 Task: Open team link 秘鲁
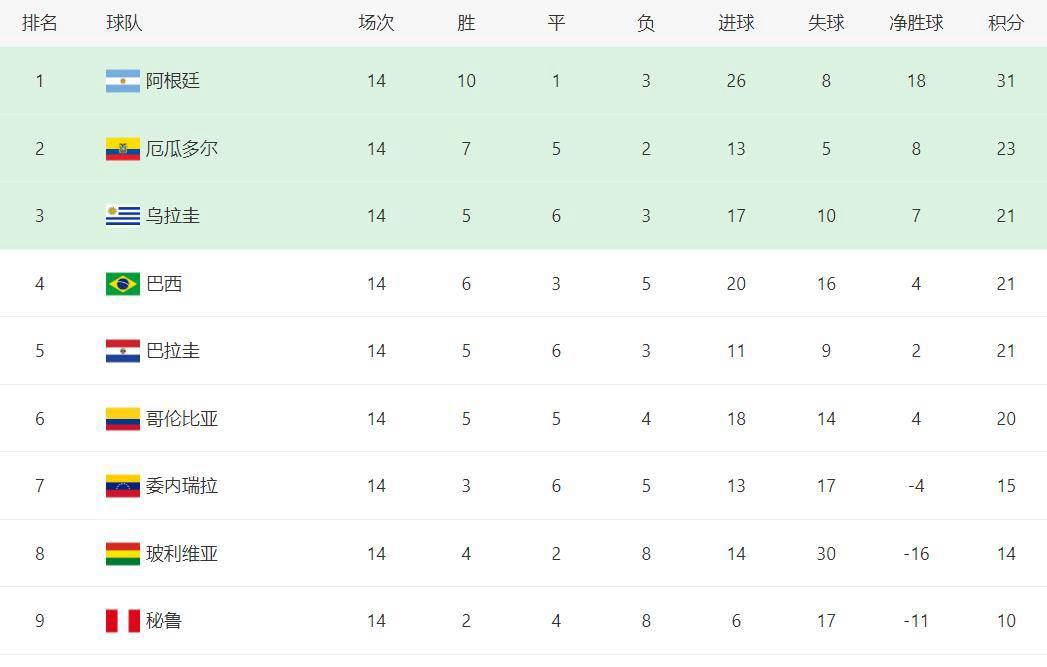164,621
